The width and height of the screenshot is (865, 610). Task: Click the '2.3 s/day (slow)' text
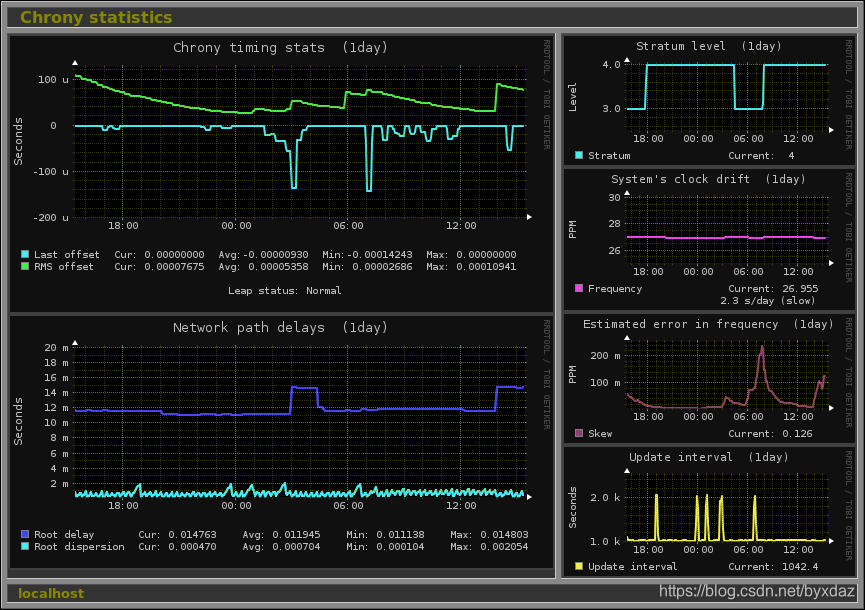[768, 301]
